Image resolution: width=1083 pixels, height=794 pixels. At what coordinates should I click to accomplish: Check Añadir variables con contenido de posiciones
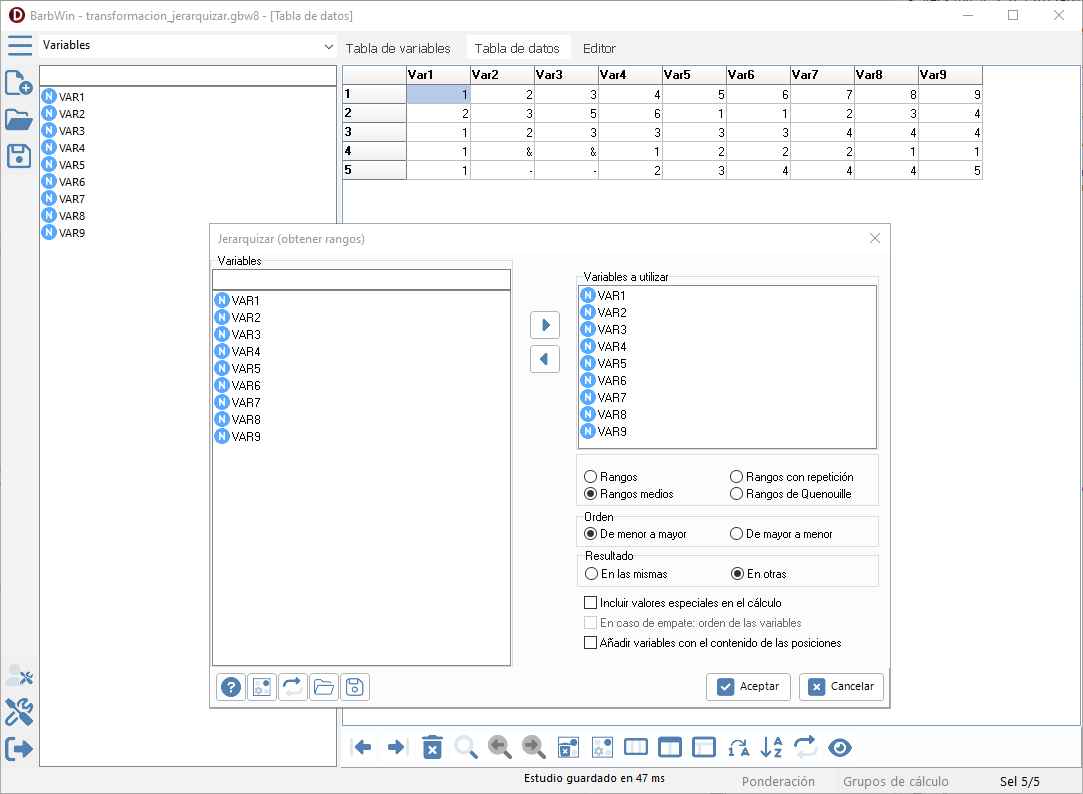point(590,643)
